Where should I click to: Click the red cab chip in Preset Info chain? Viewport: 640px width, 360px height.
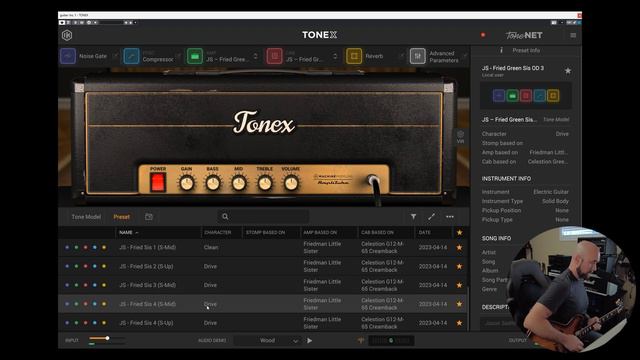(x=526, y=96)
